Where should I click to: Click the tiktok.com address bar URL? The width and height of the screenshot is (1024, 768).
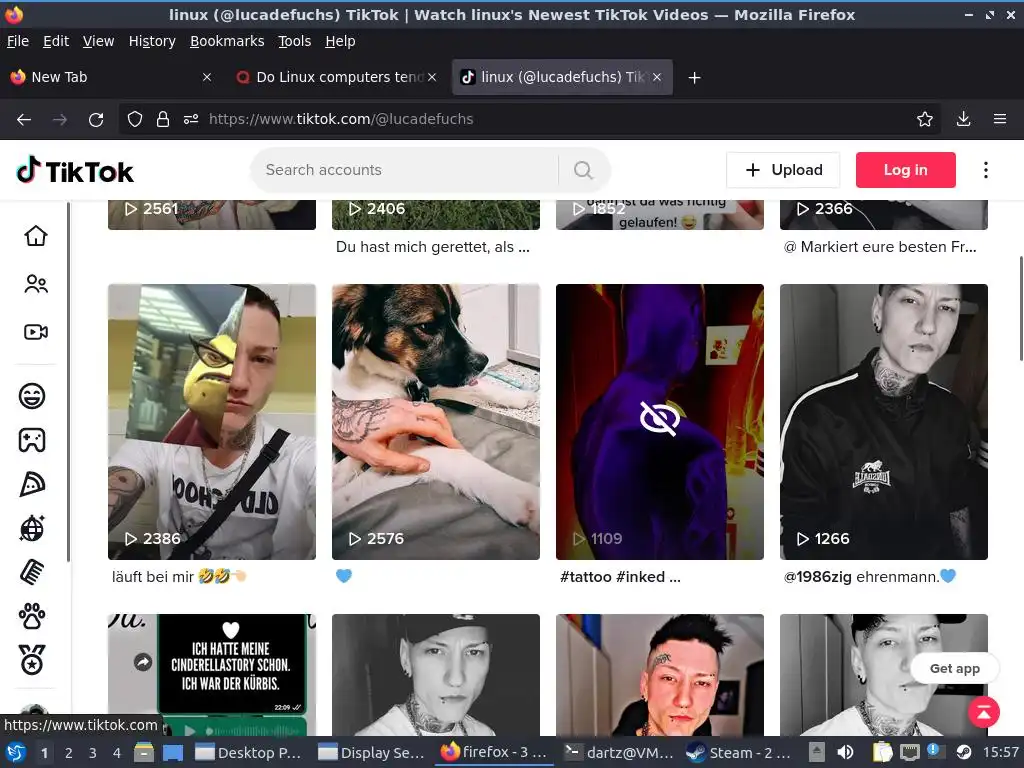click(341, 119)
